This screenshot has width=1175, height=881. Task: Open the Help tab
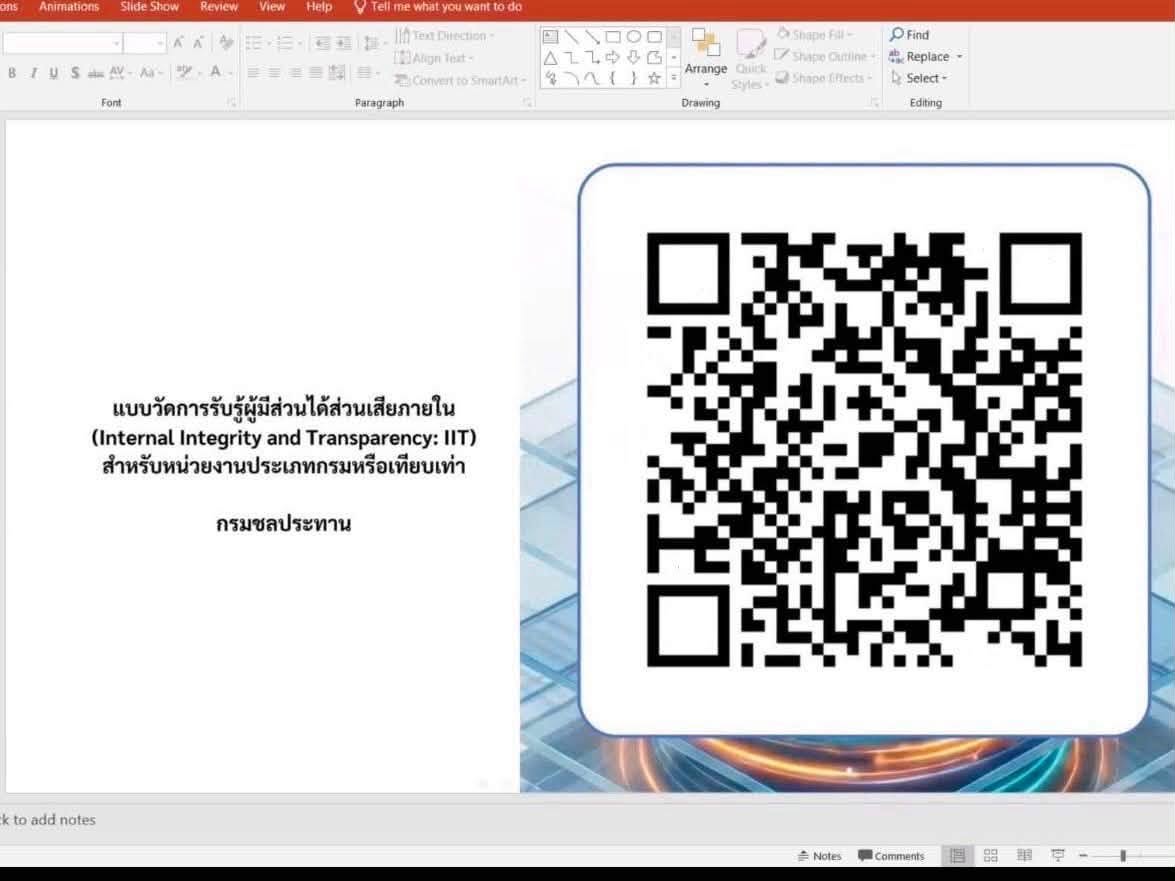point(319,7)
